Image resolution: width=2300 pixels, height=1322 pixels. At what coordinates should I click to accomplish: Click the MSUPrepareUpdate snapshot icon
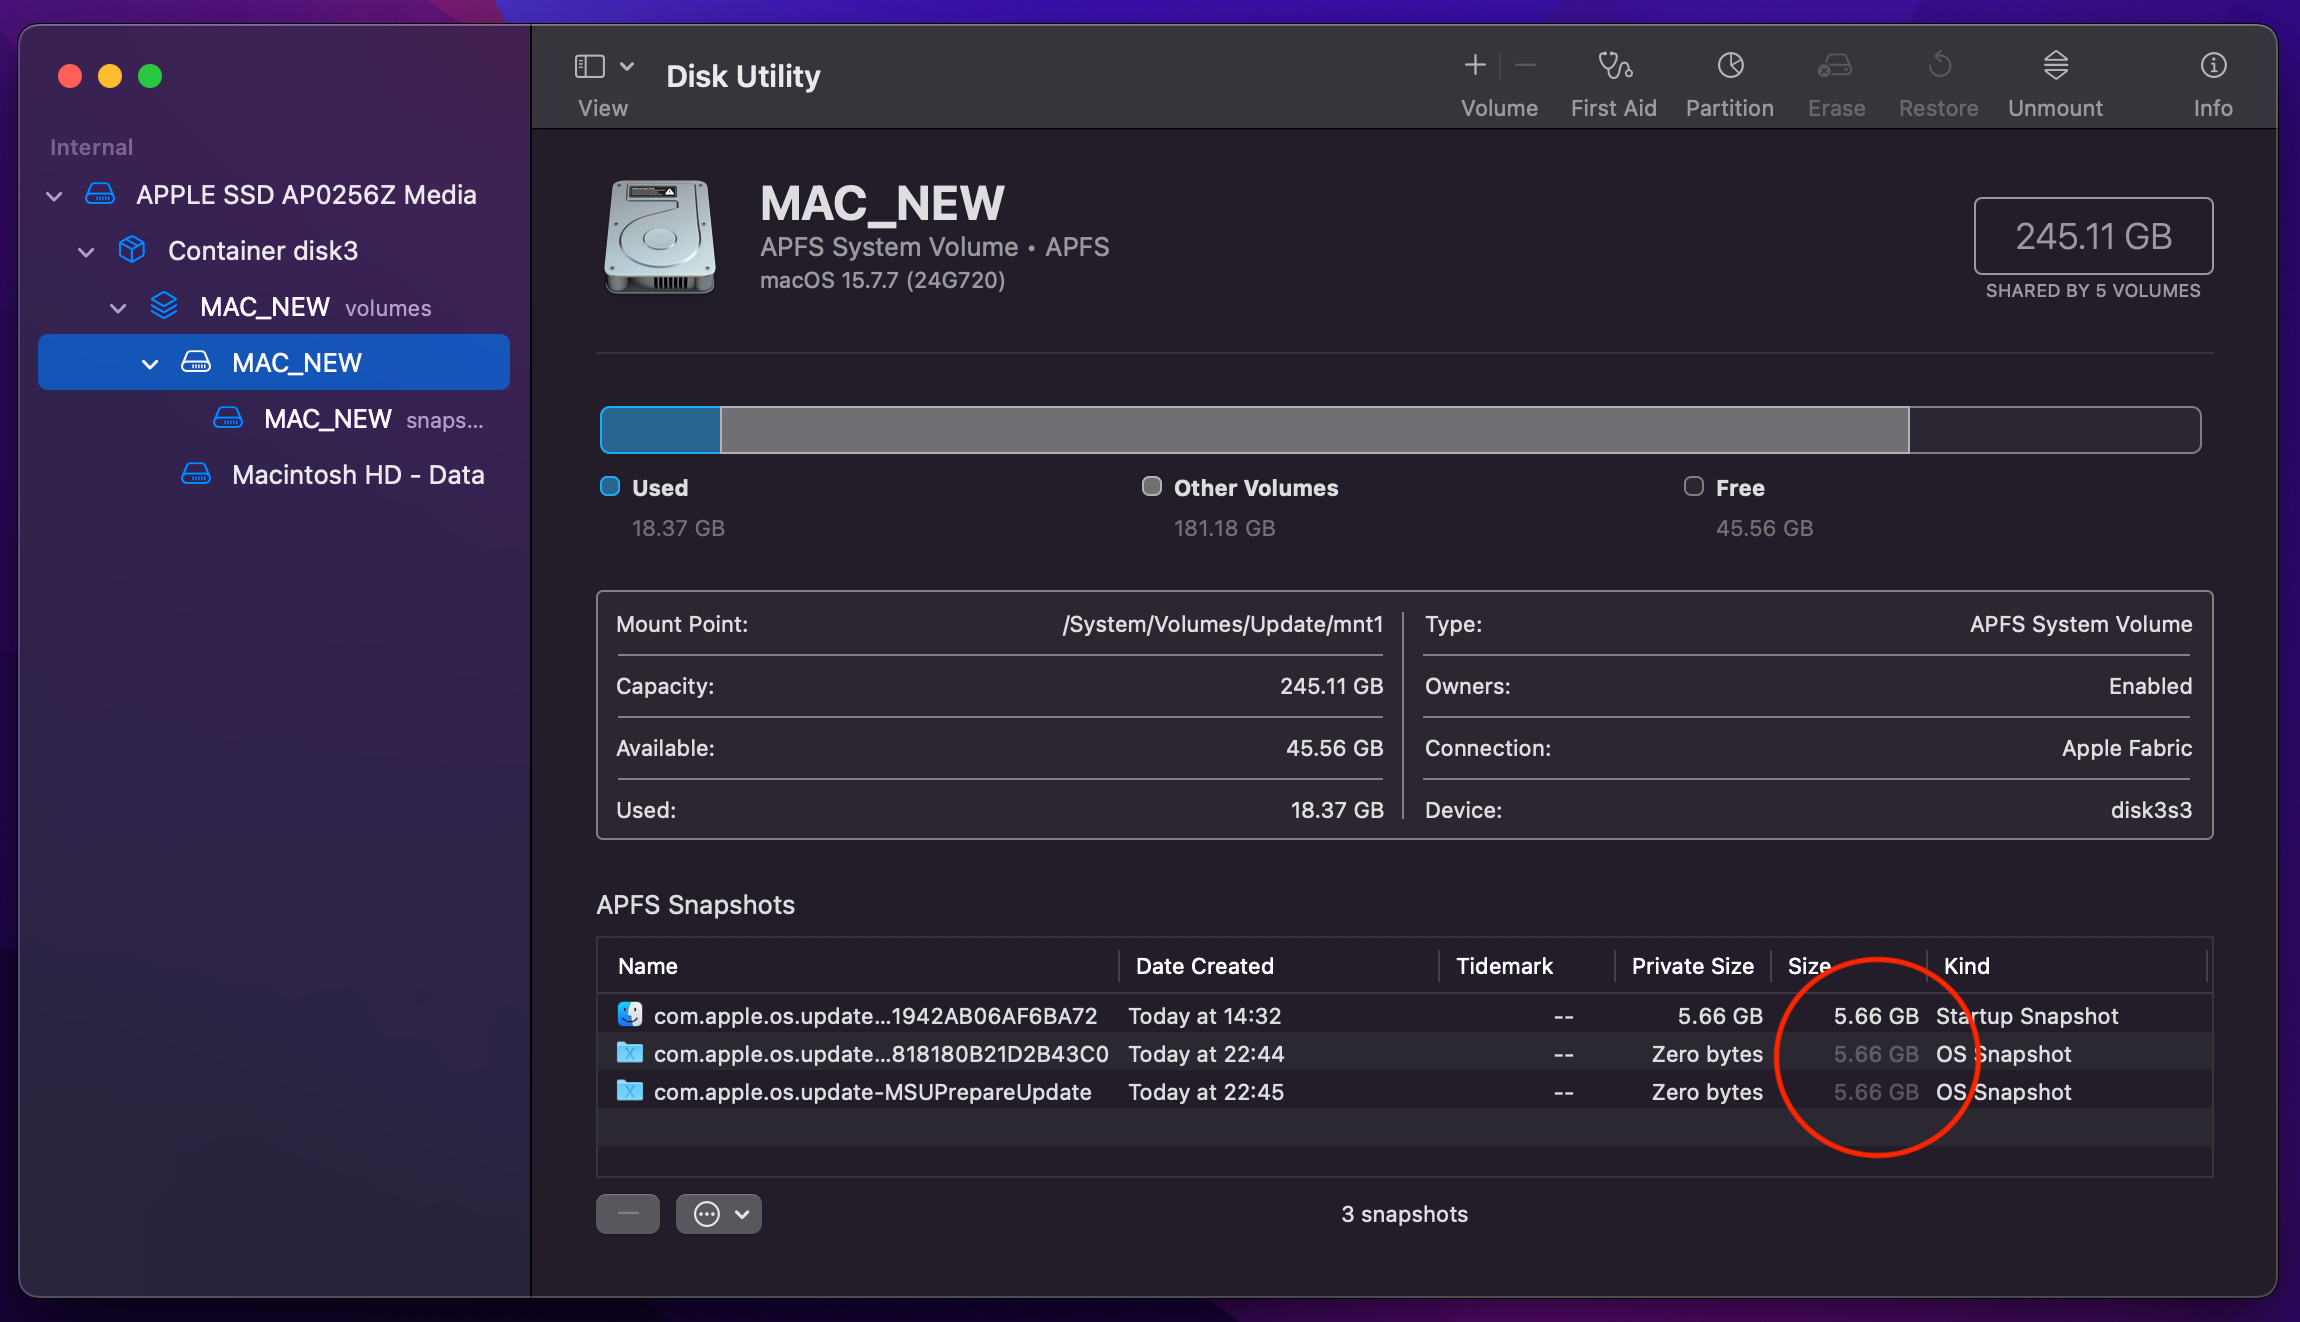[630, 1091]
